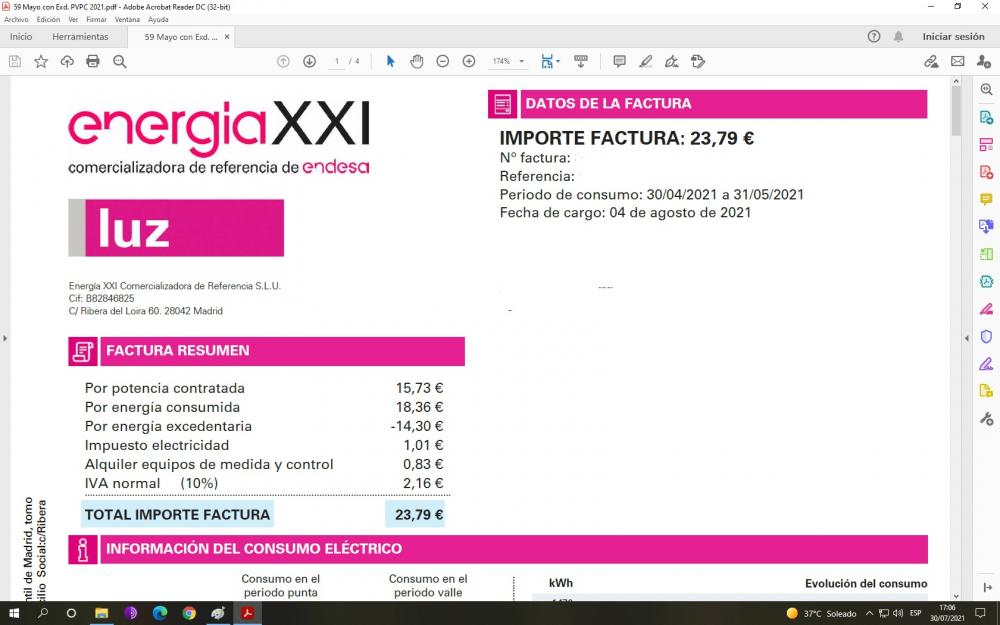Open the Firmar menu
This screenshot has width=1000, height=625.
[x=96, y=19]
